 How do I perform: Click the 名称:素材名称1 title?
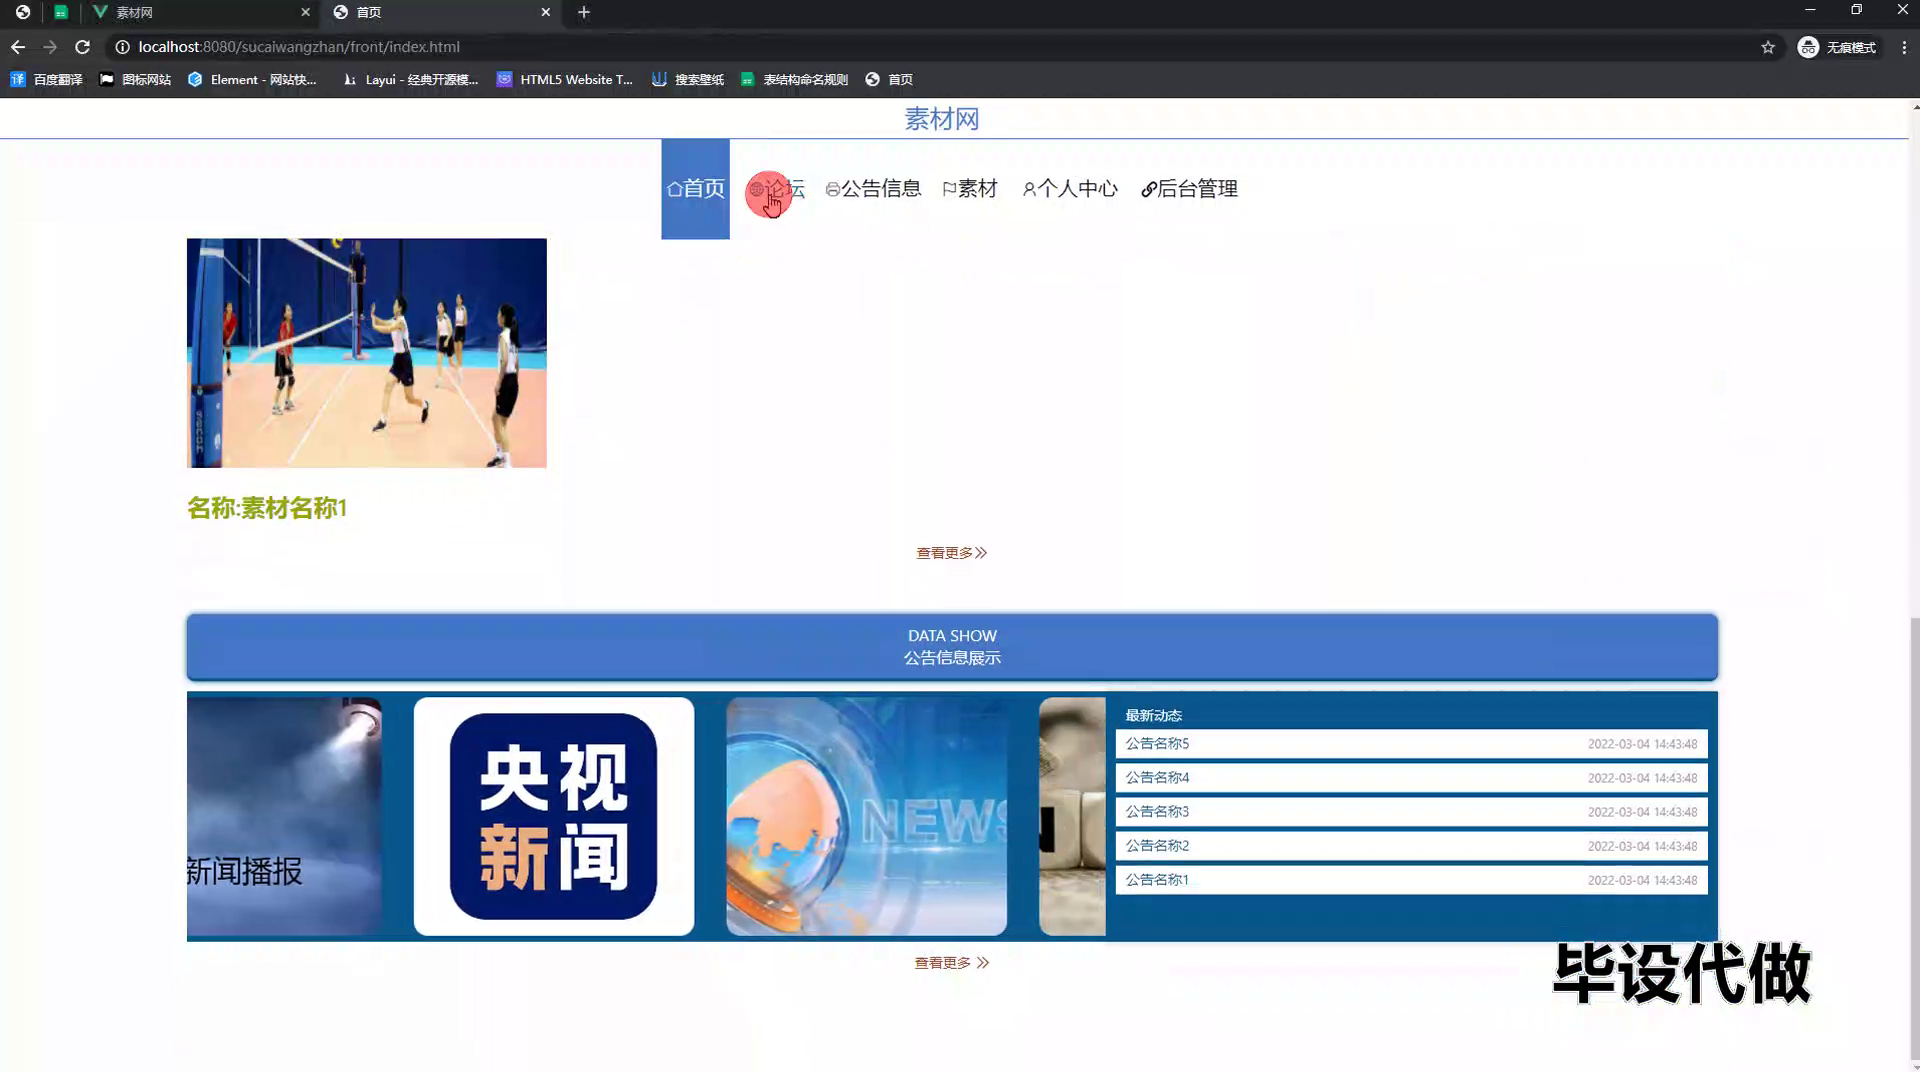point(267,508)
